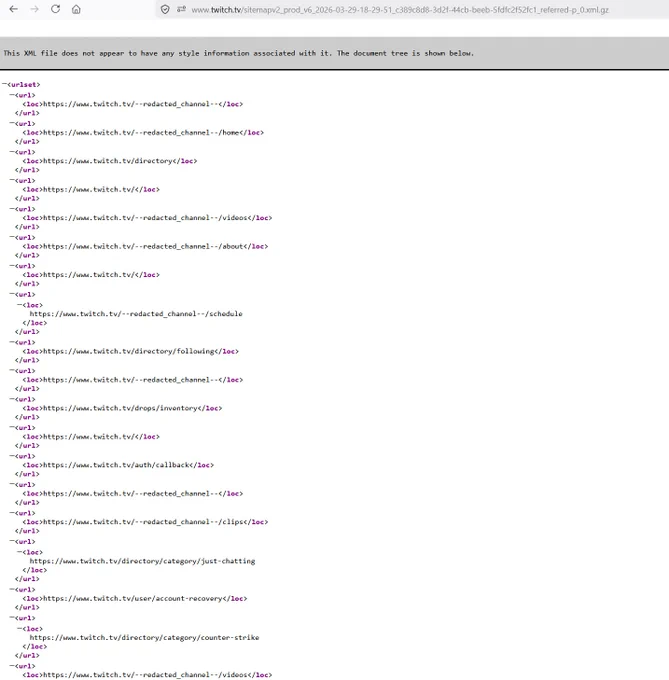Collapse the root urlset node
Screen dimensions: 669x680
click(4, 84)
